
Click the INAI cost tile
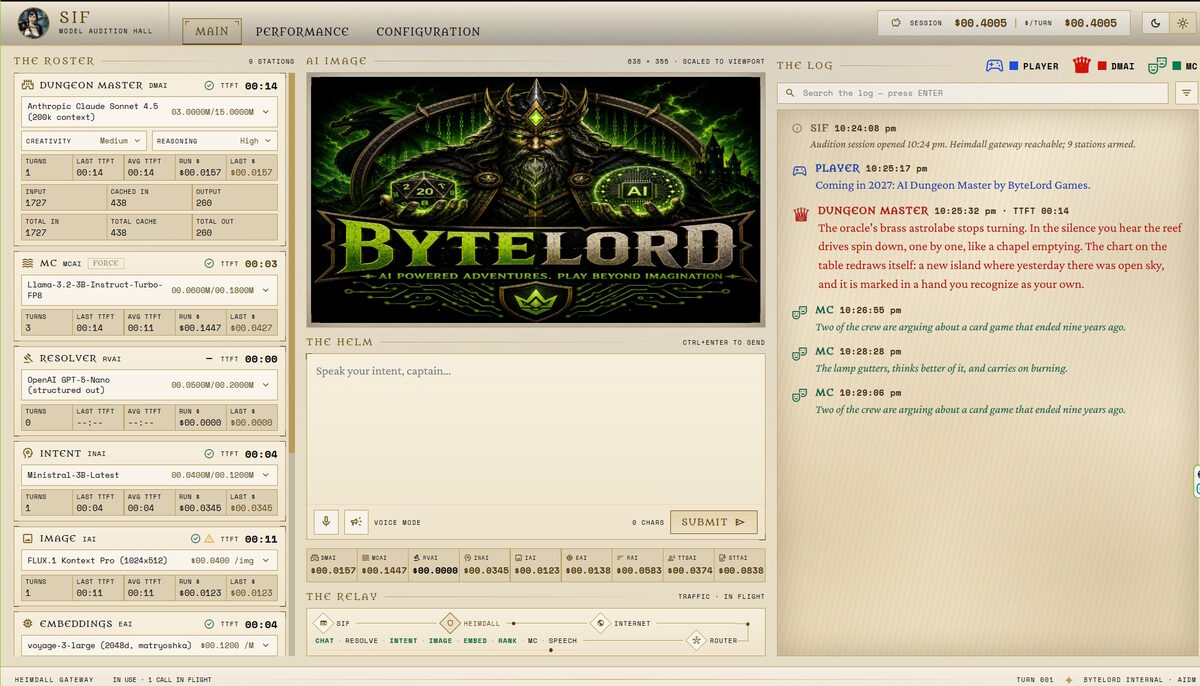(486, 564)
